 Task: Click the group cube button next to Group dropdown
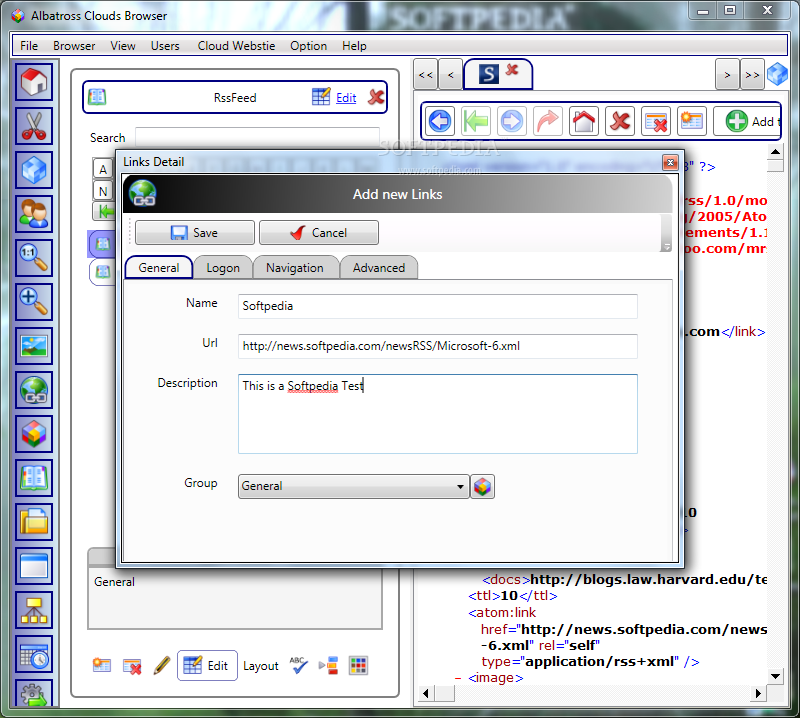point(482,486)
